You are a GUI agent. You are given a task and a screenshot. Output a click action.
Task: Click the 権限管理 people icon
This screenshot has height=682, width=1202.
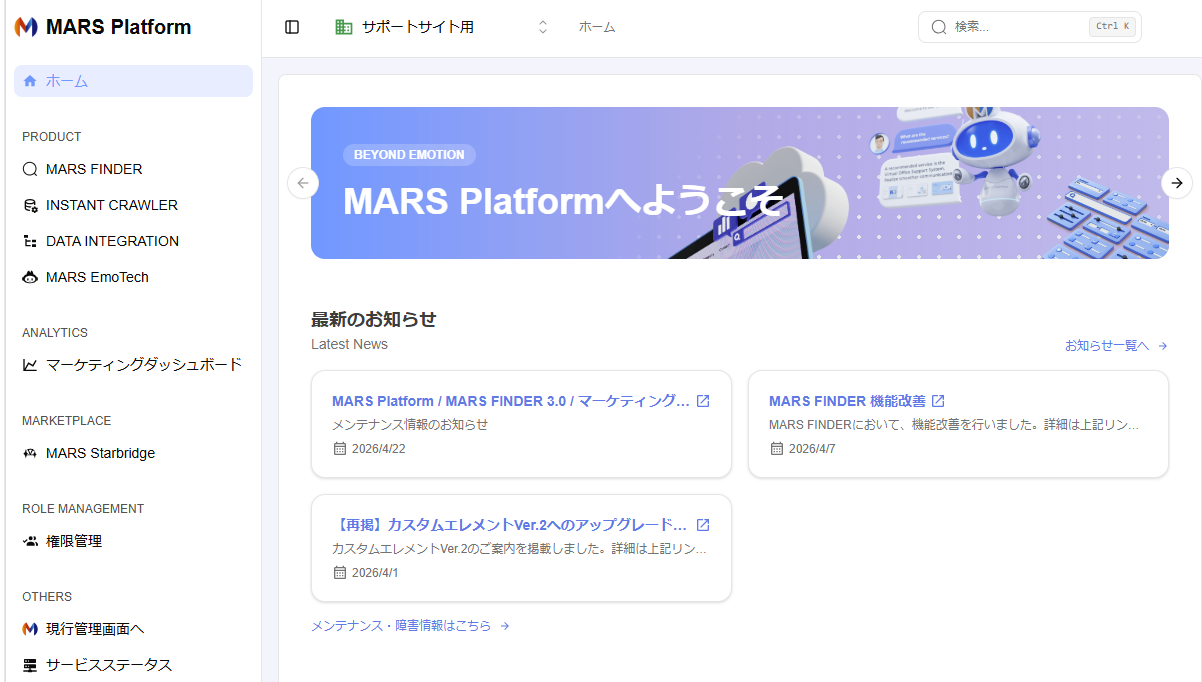tap(30, 541)
